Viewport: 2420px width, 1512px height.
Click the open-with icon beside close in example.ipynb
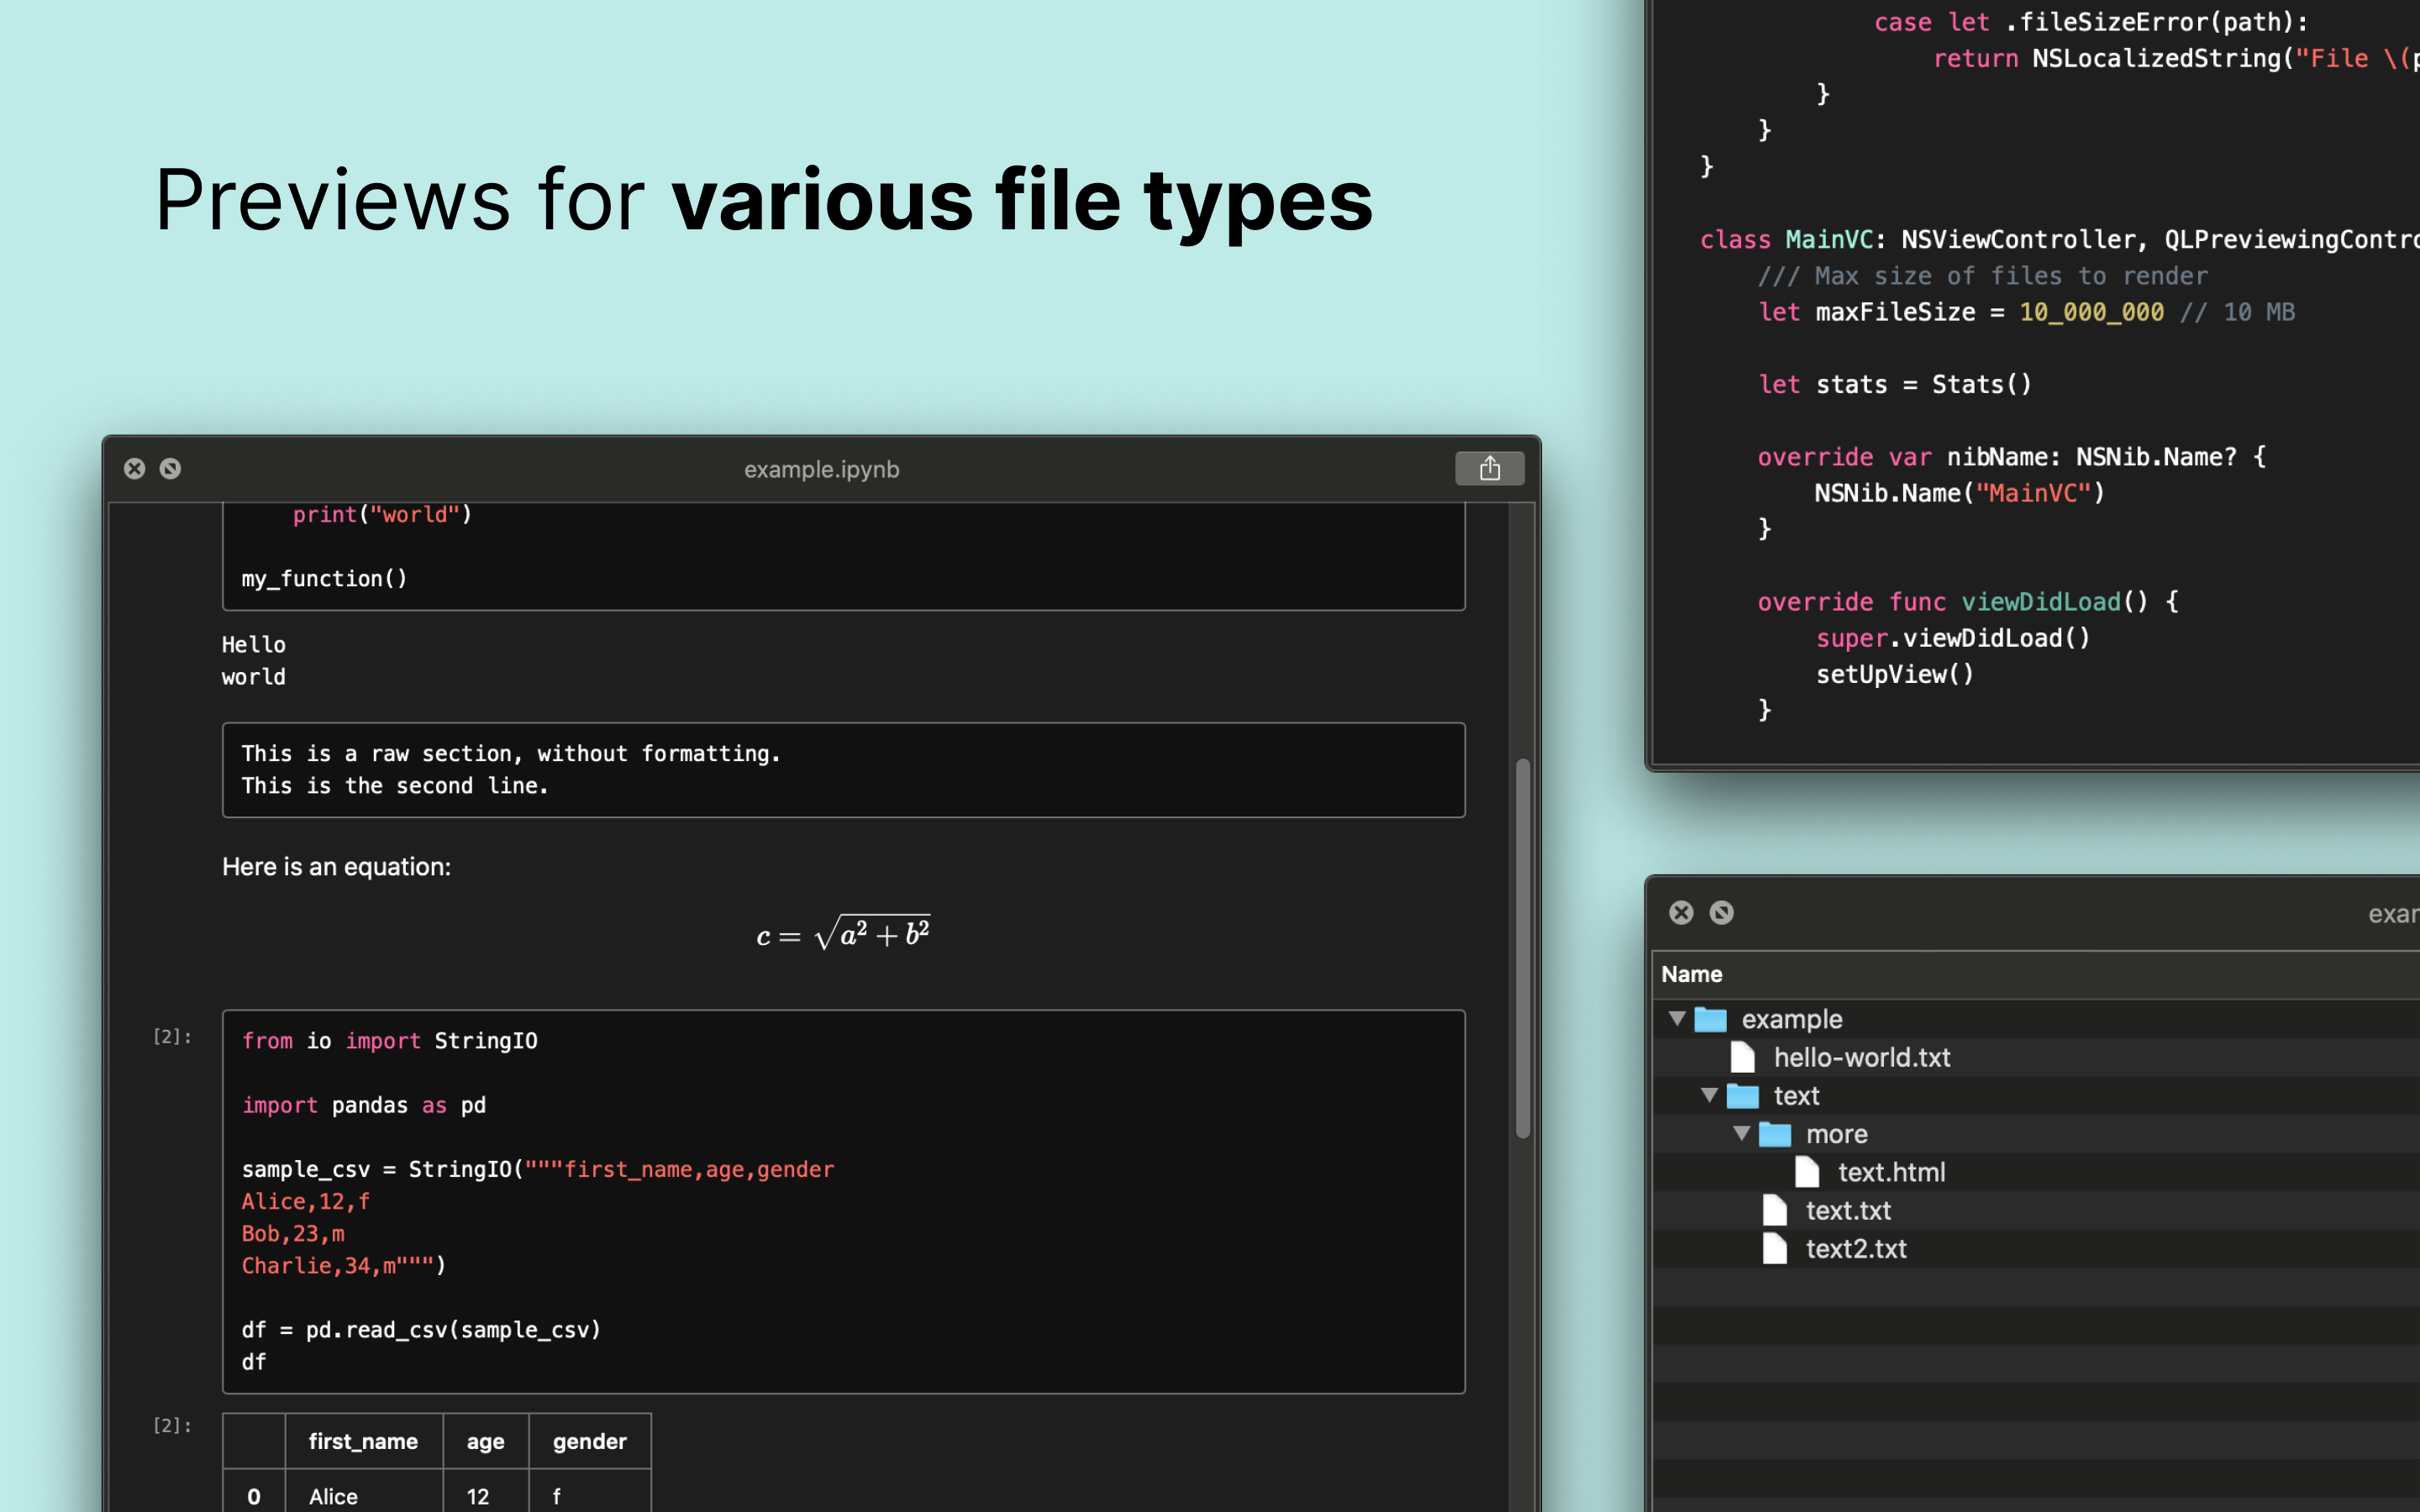[171, 468]
